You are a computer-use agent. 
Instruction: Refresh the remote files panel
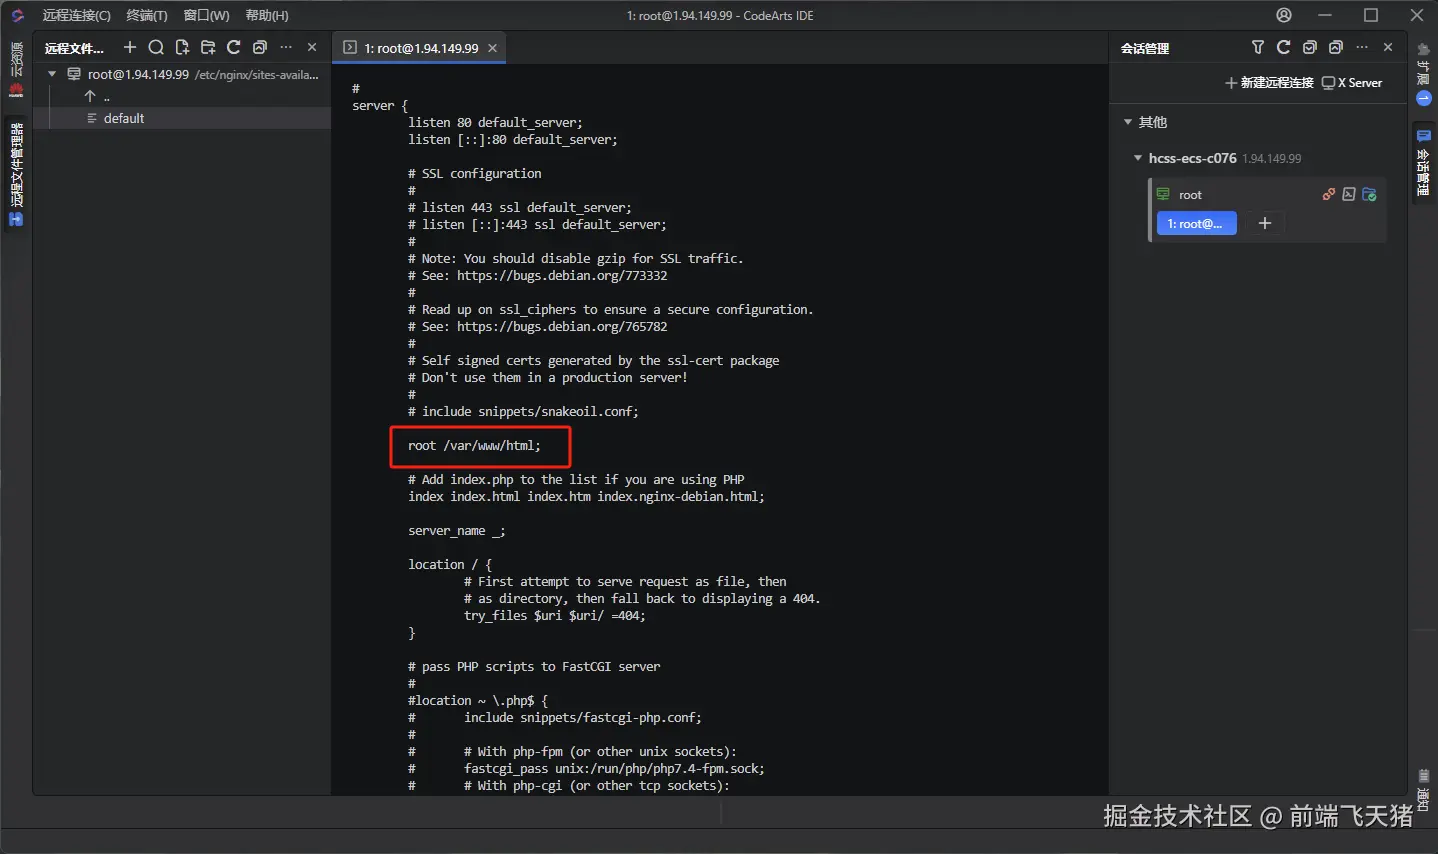point(233,47)
